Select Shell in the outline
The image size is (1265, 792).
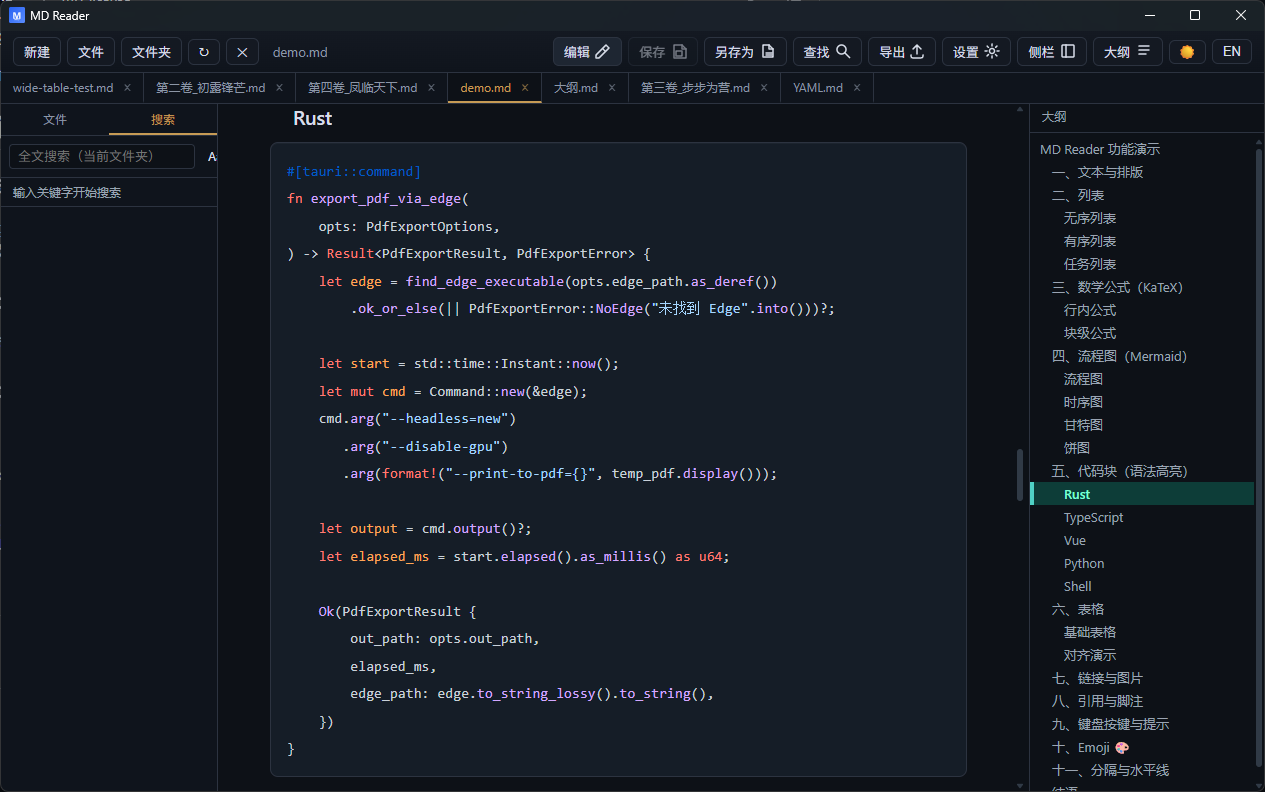point(1078,586)
